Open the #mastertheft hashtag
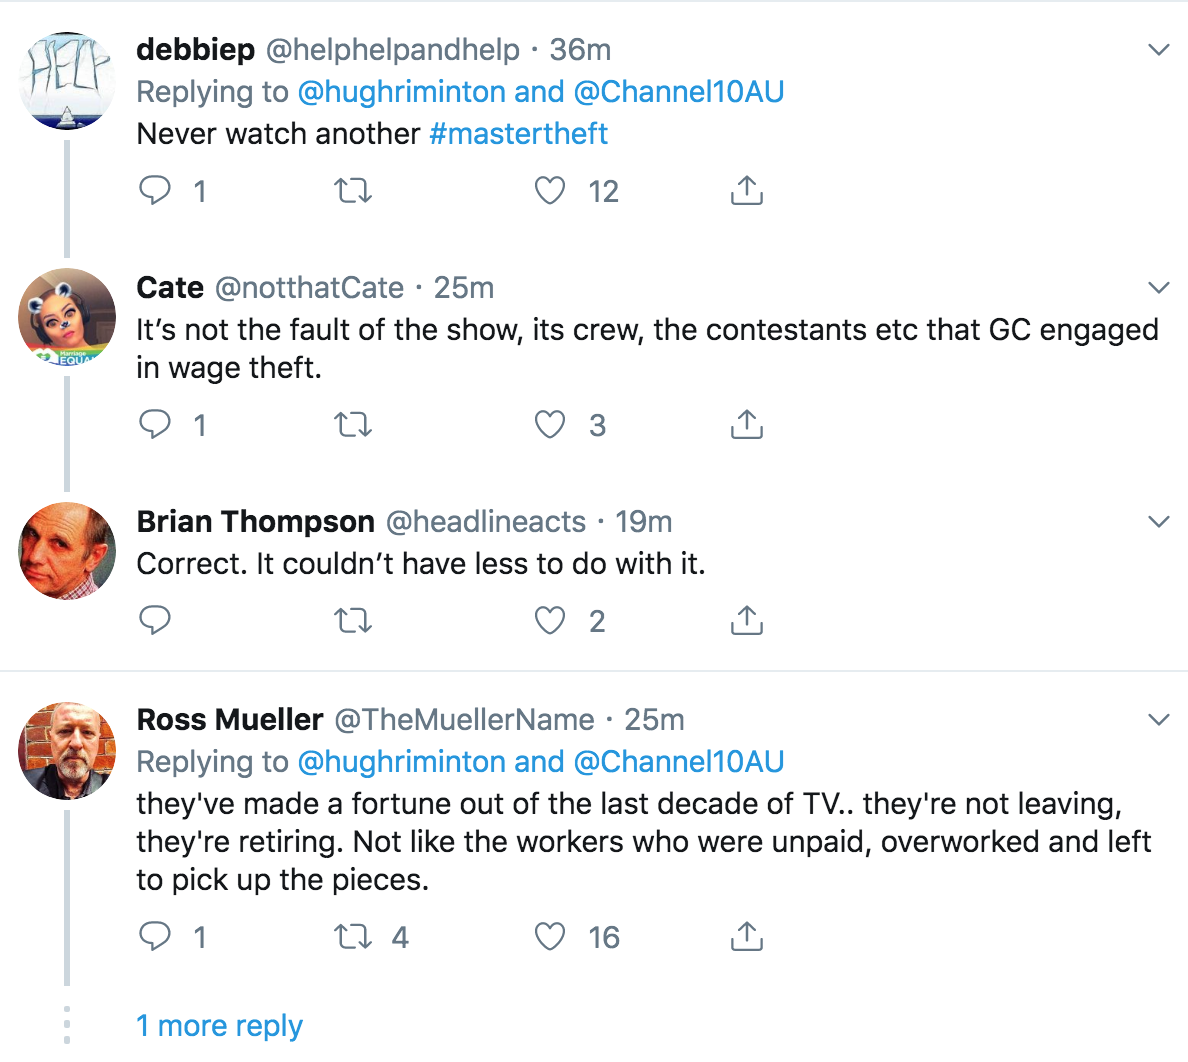 click(518, 134)
